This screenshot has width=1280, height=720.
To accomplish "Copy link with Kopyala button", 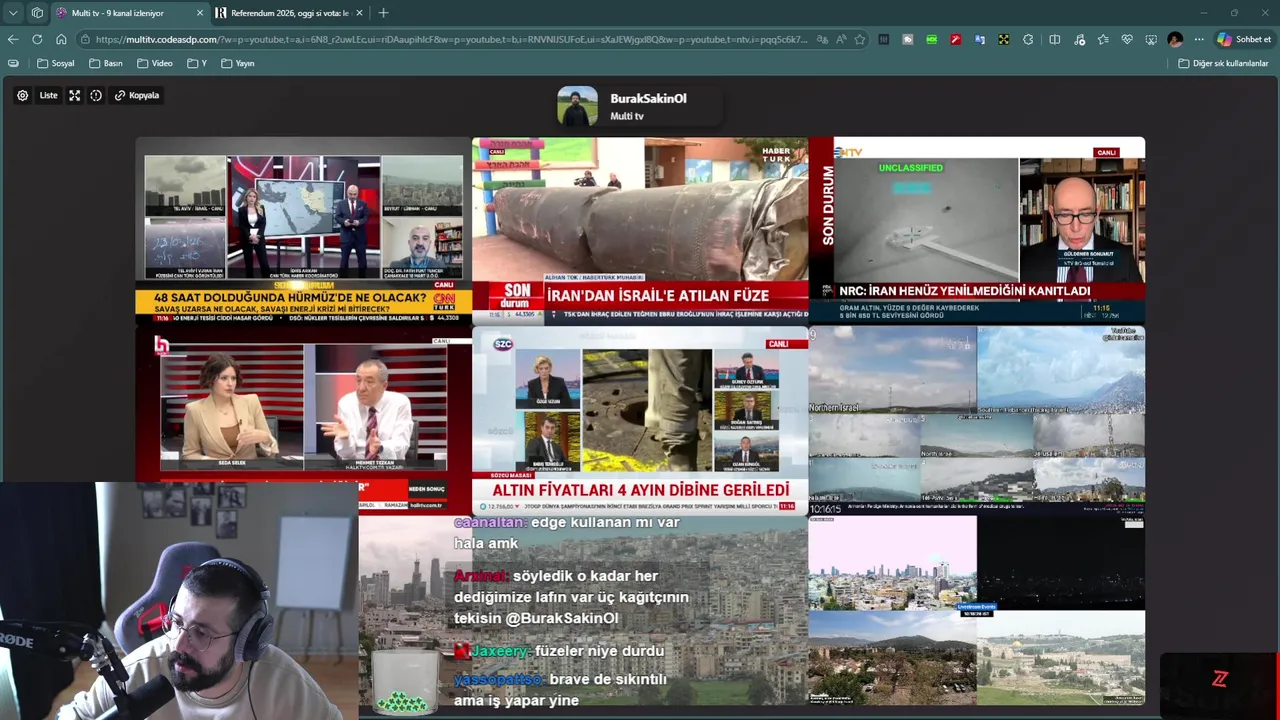I will click(x=137, y=96).
